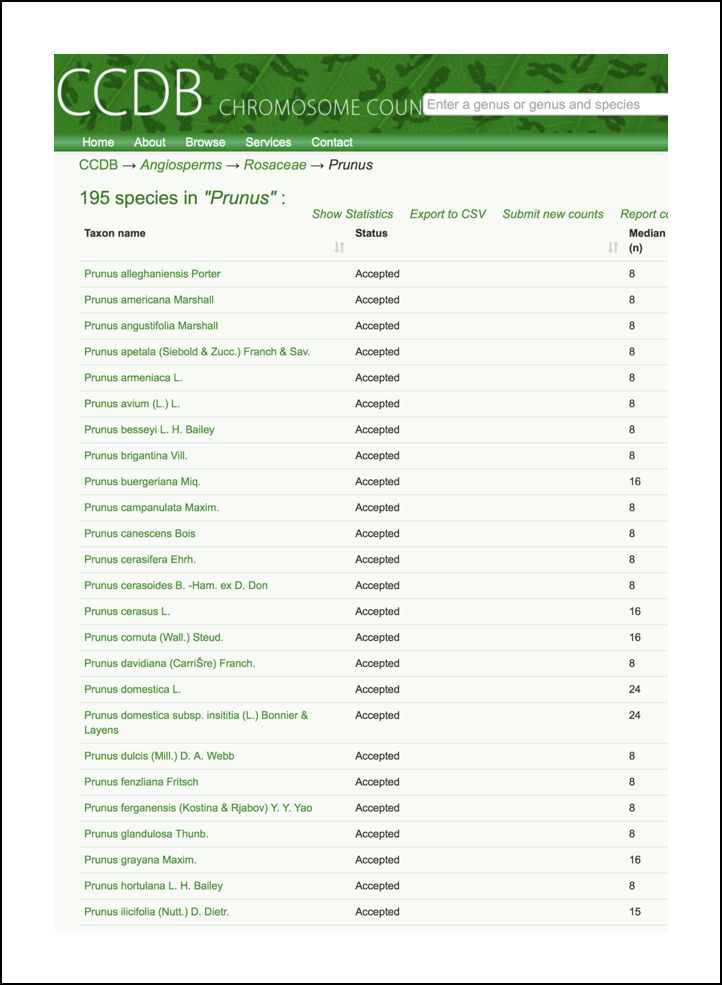Open Prunus armeniaca L. entry

pyautogui.click(x=133, y=378)
